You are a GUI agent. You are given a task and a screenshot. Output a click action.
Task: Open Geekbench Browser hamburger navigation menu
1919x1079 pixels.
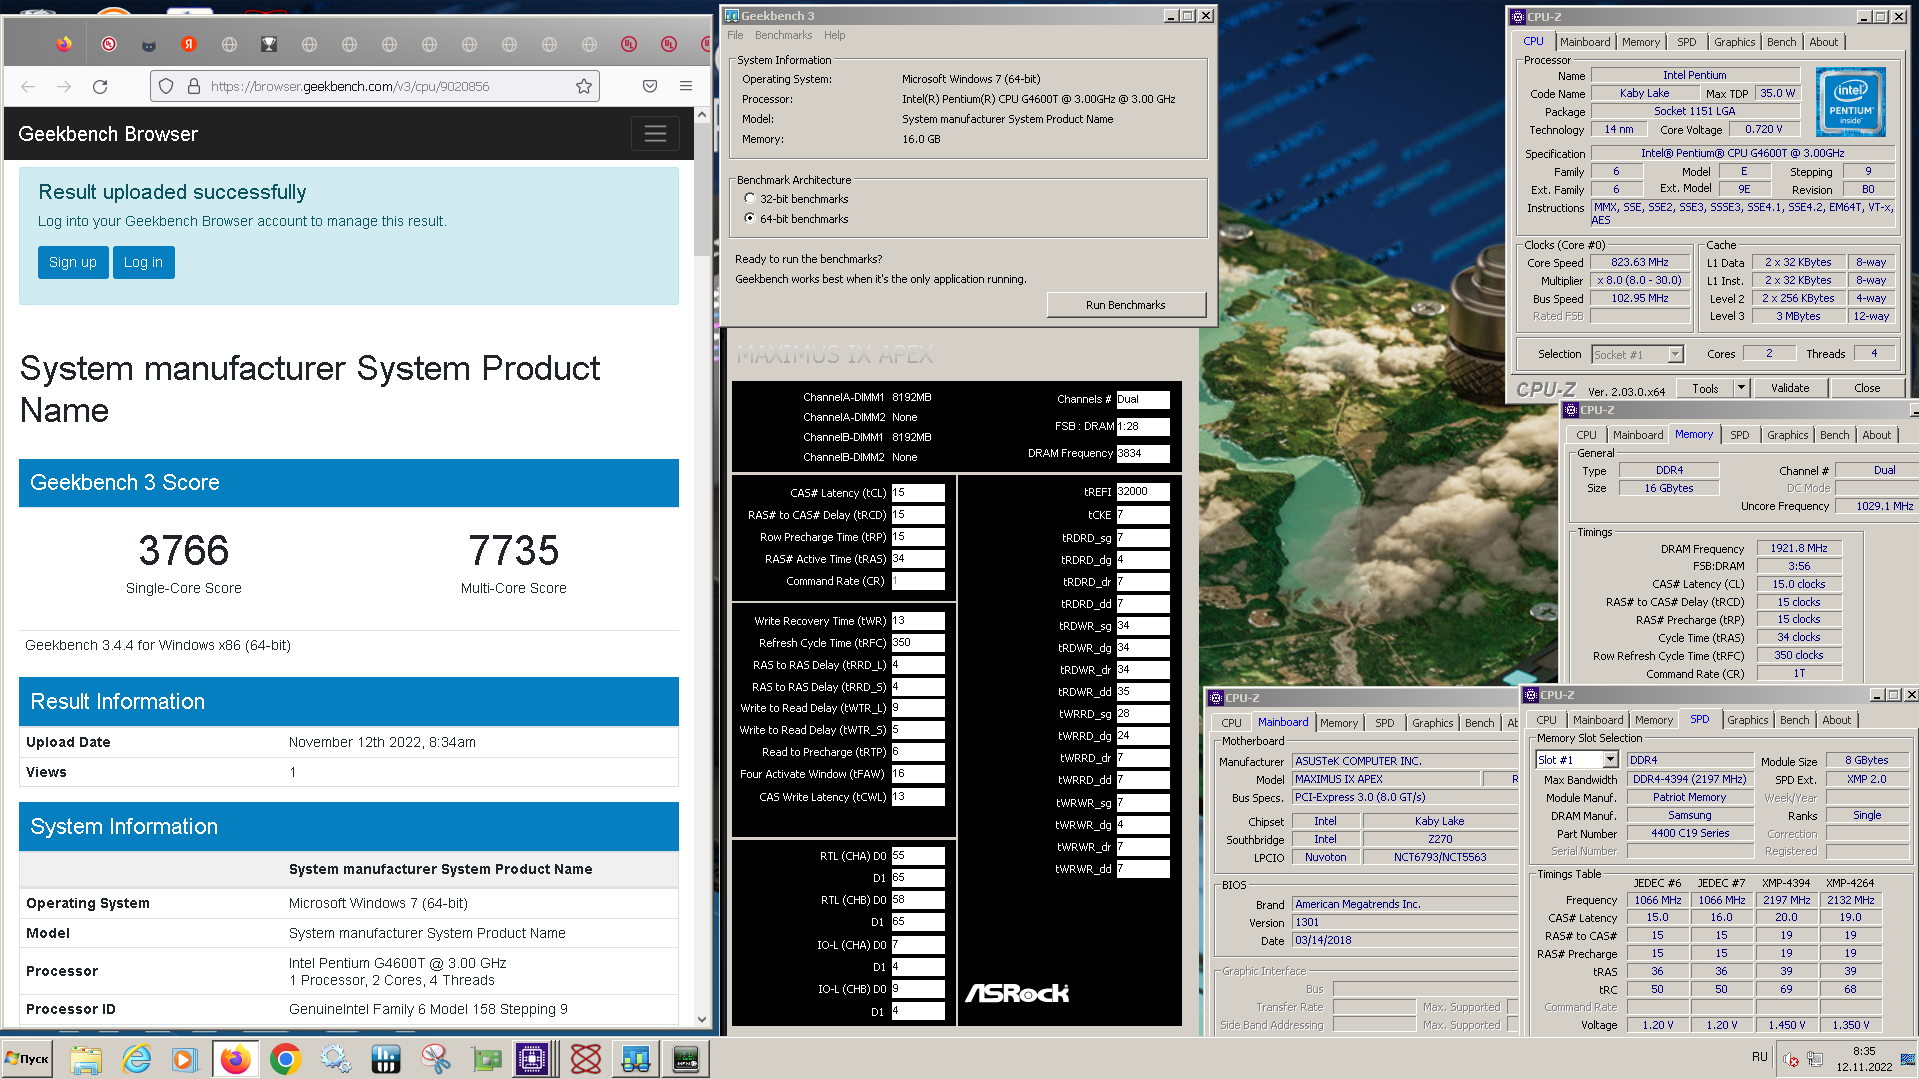[655, 134]
